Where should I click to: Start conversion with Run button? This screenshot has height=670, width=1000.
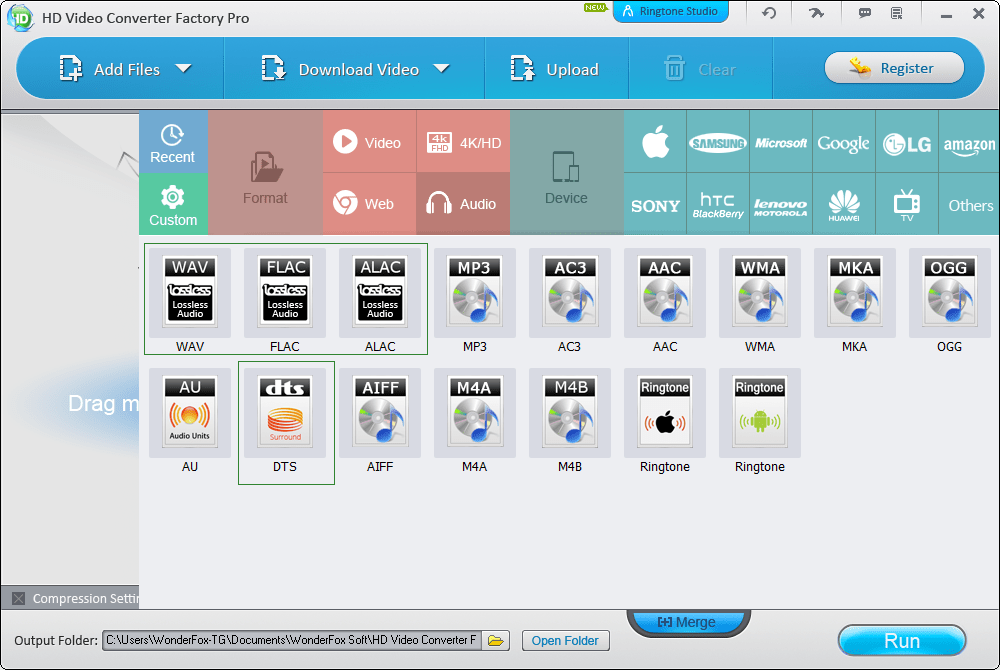902,640
